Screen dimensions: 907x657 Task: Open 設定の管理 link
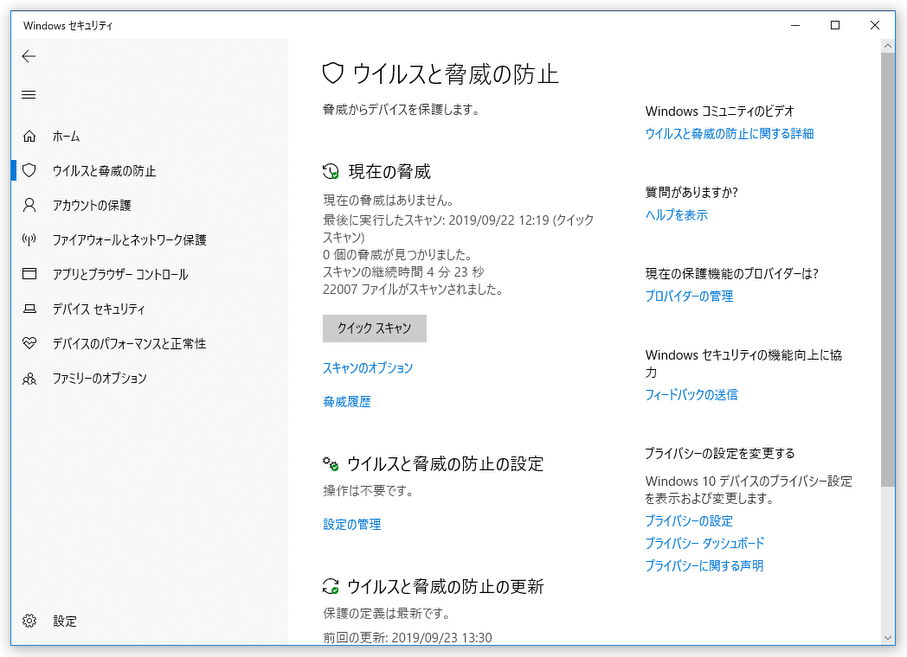[x=352, y=524]
